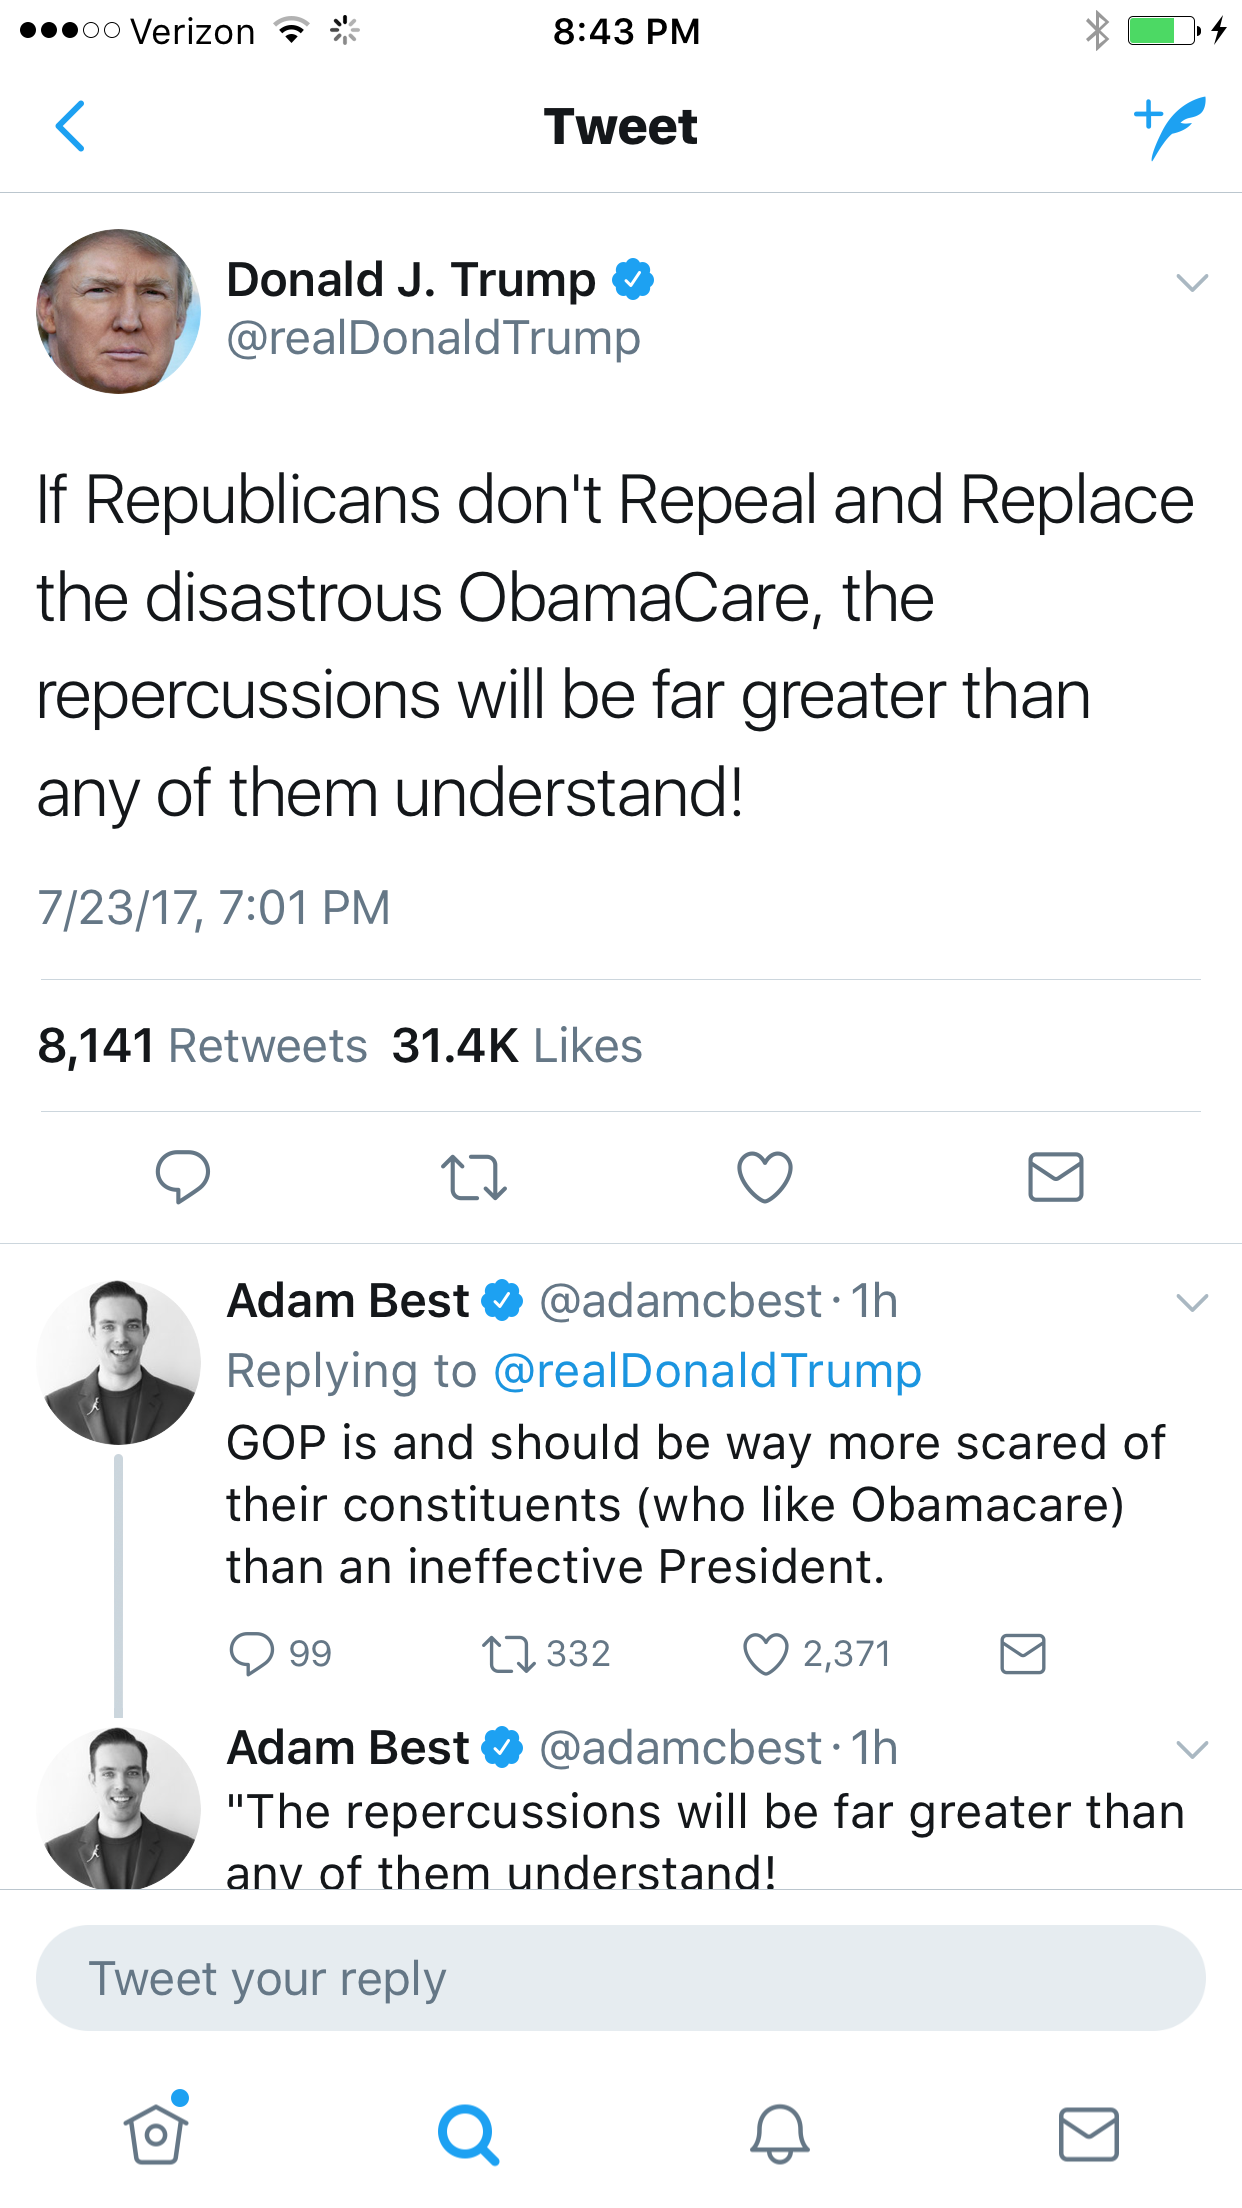The height and width of the screenshot is (2208, 1242).
Task: Retweet Donald J. Trump's tweet
Action: pos(474,1177)
